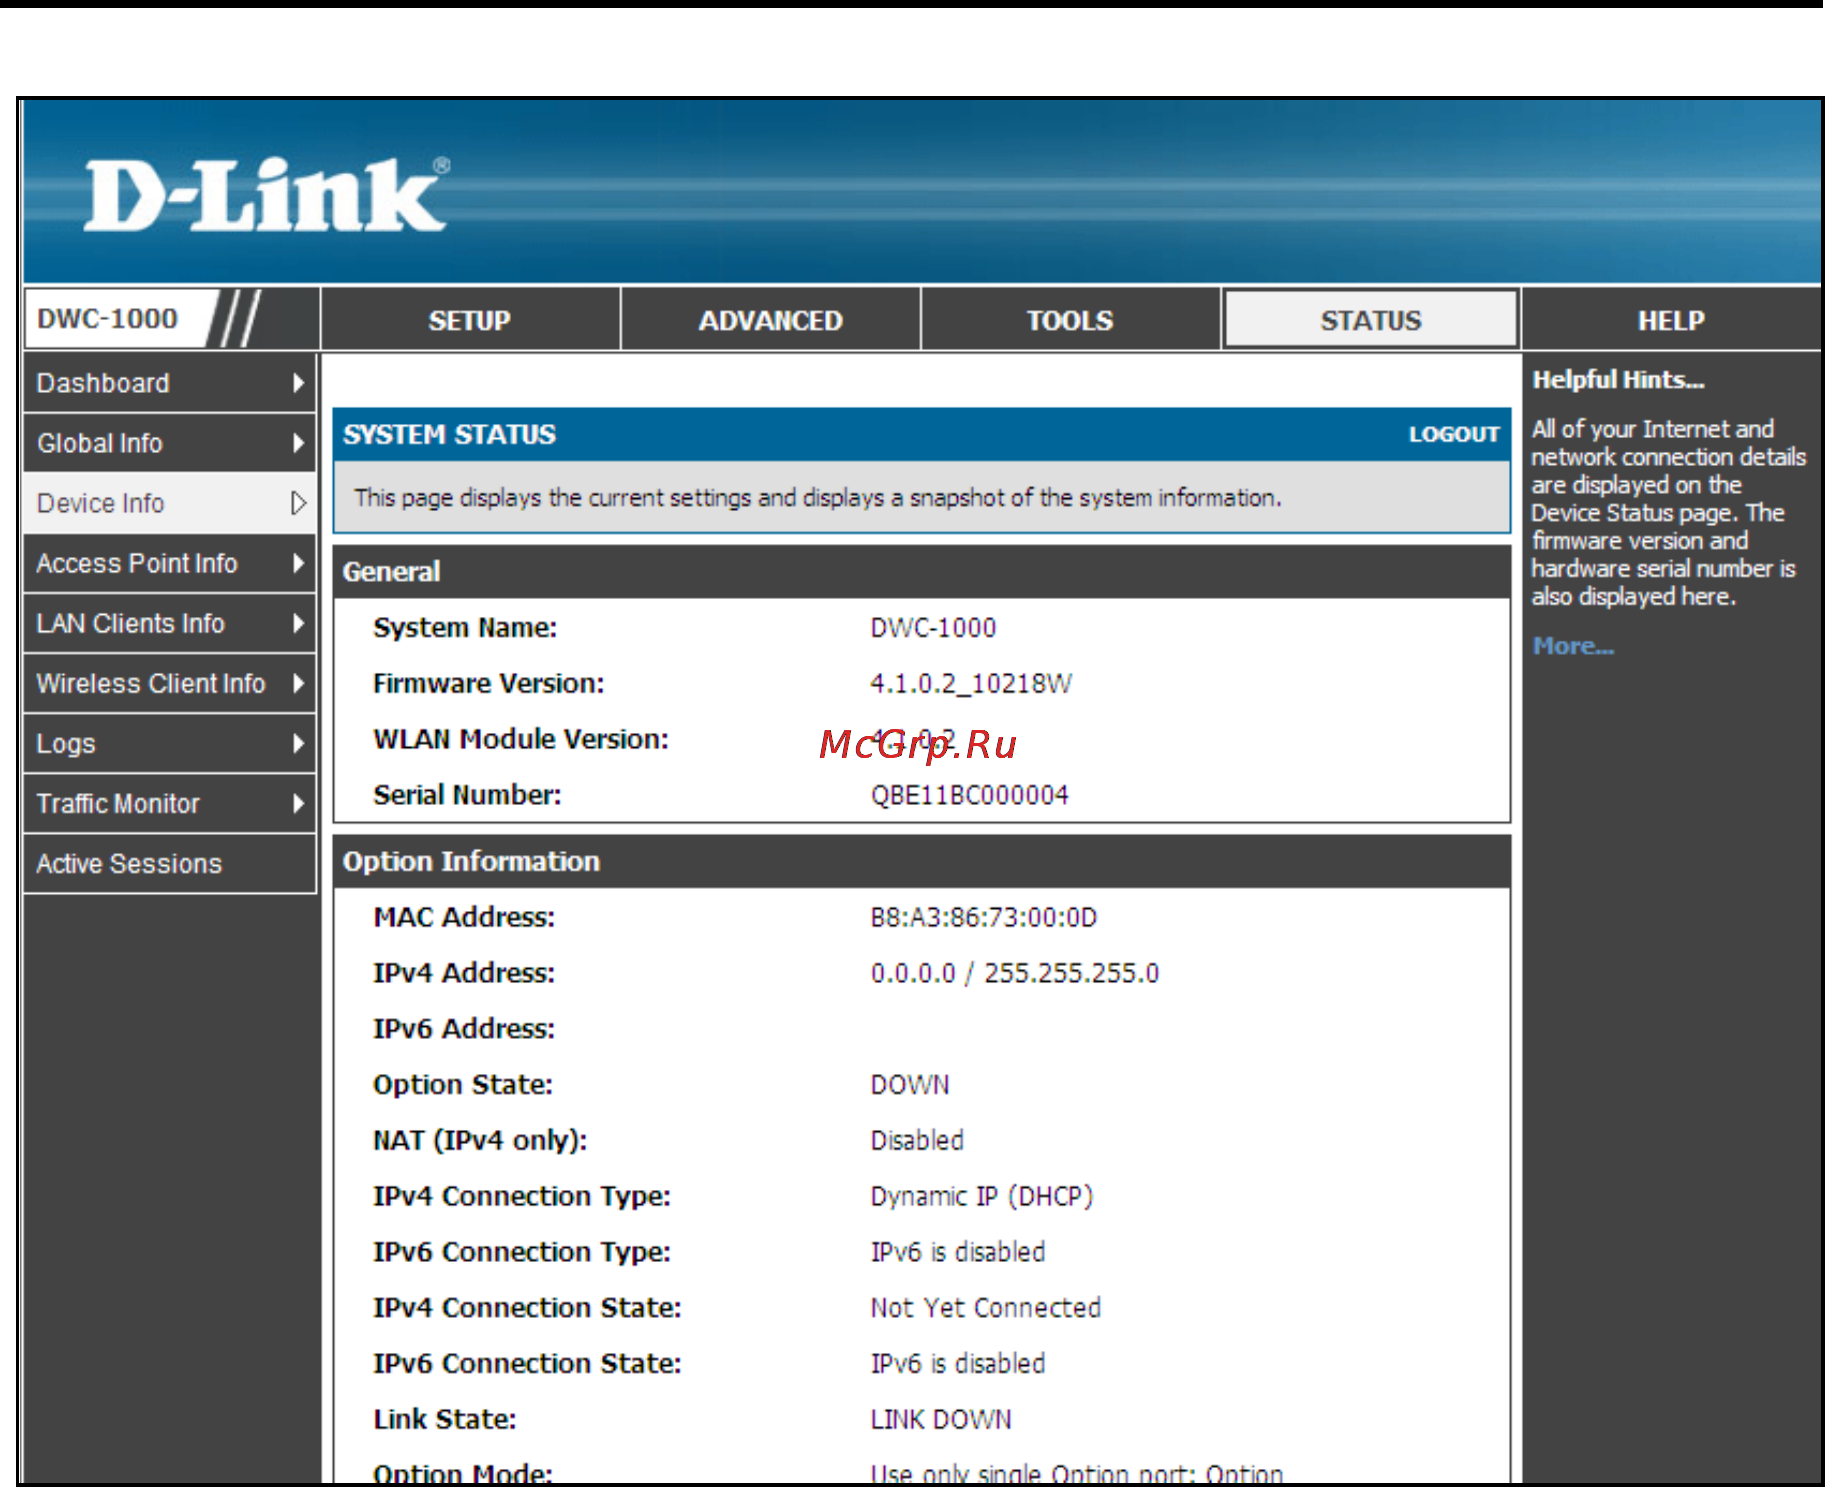Screen dimensions: 1825x1487
Task: Select Device Info in the sidebar
Action: [169, 503]
